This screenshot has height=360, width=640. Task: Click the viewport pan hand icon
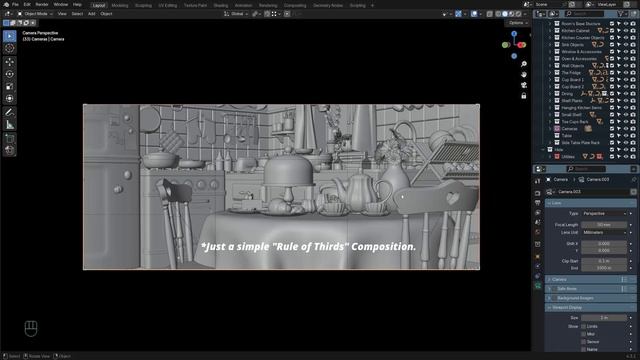point(524,75)
